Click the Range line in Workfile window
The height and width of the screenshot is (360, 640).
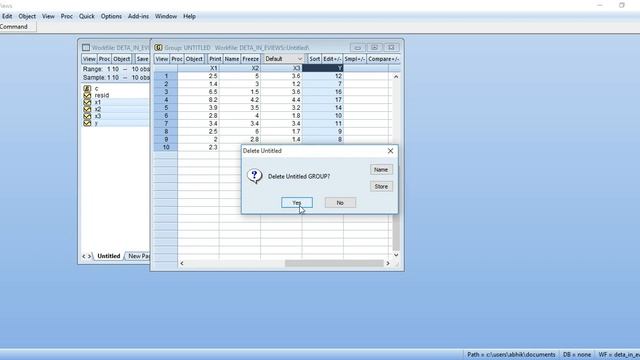(116, 69)
